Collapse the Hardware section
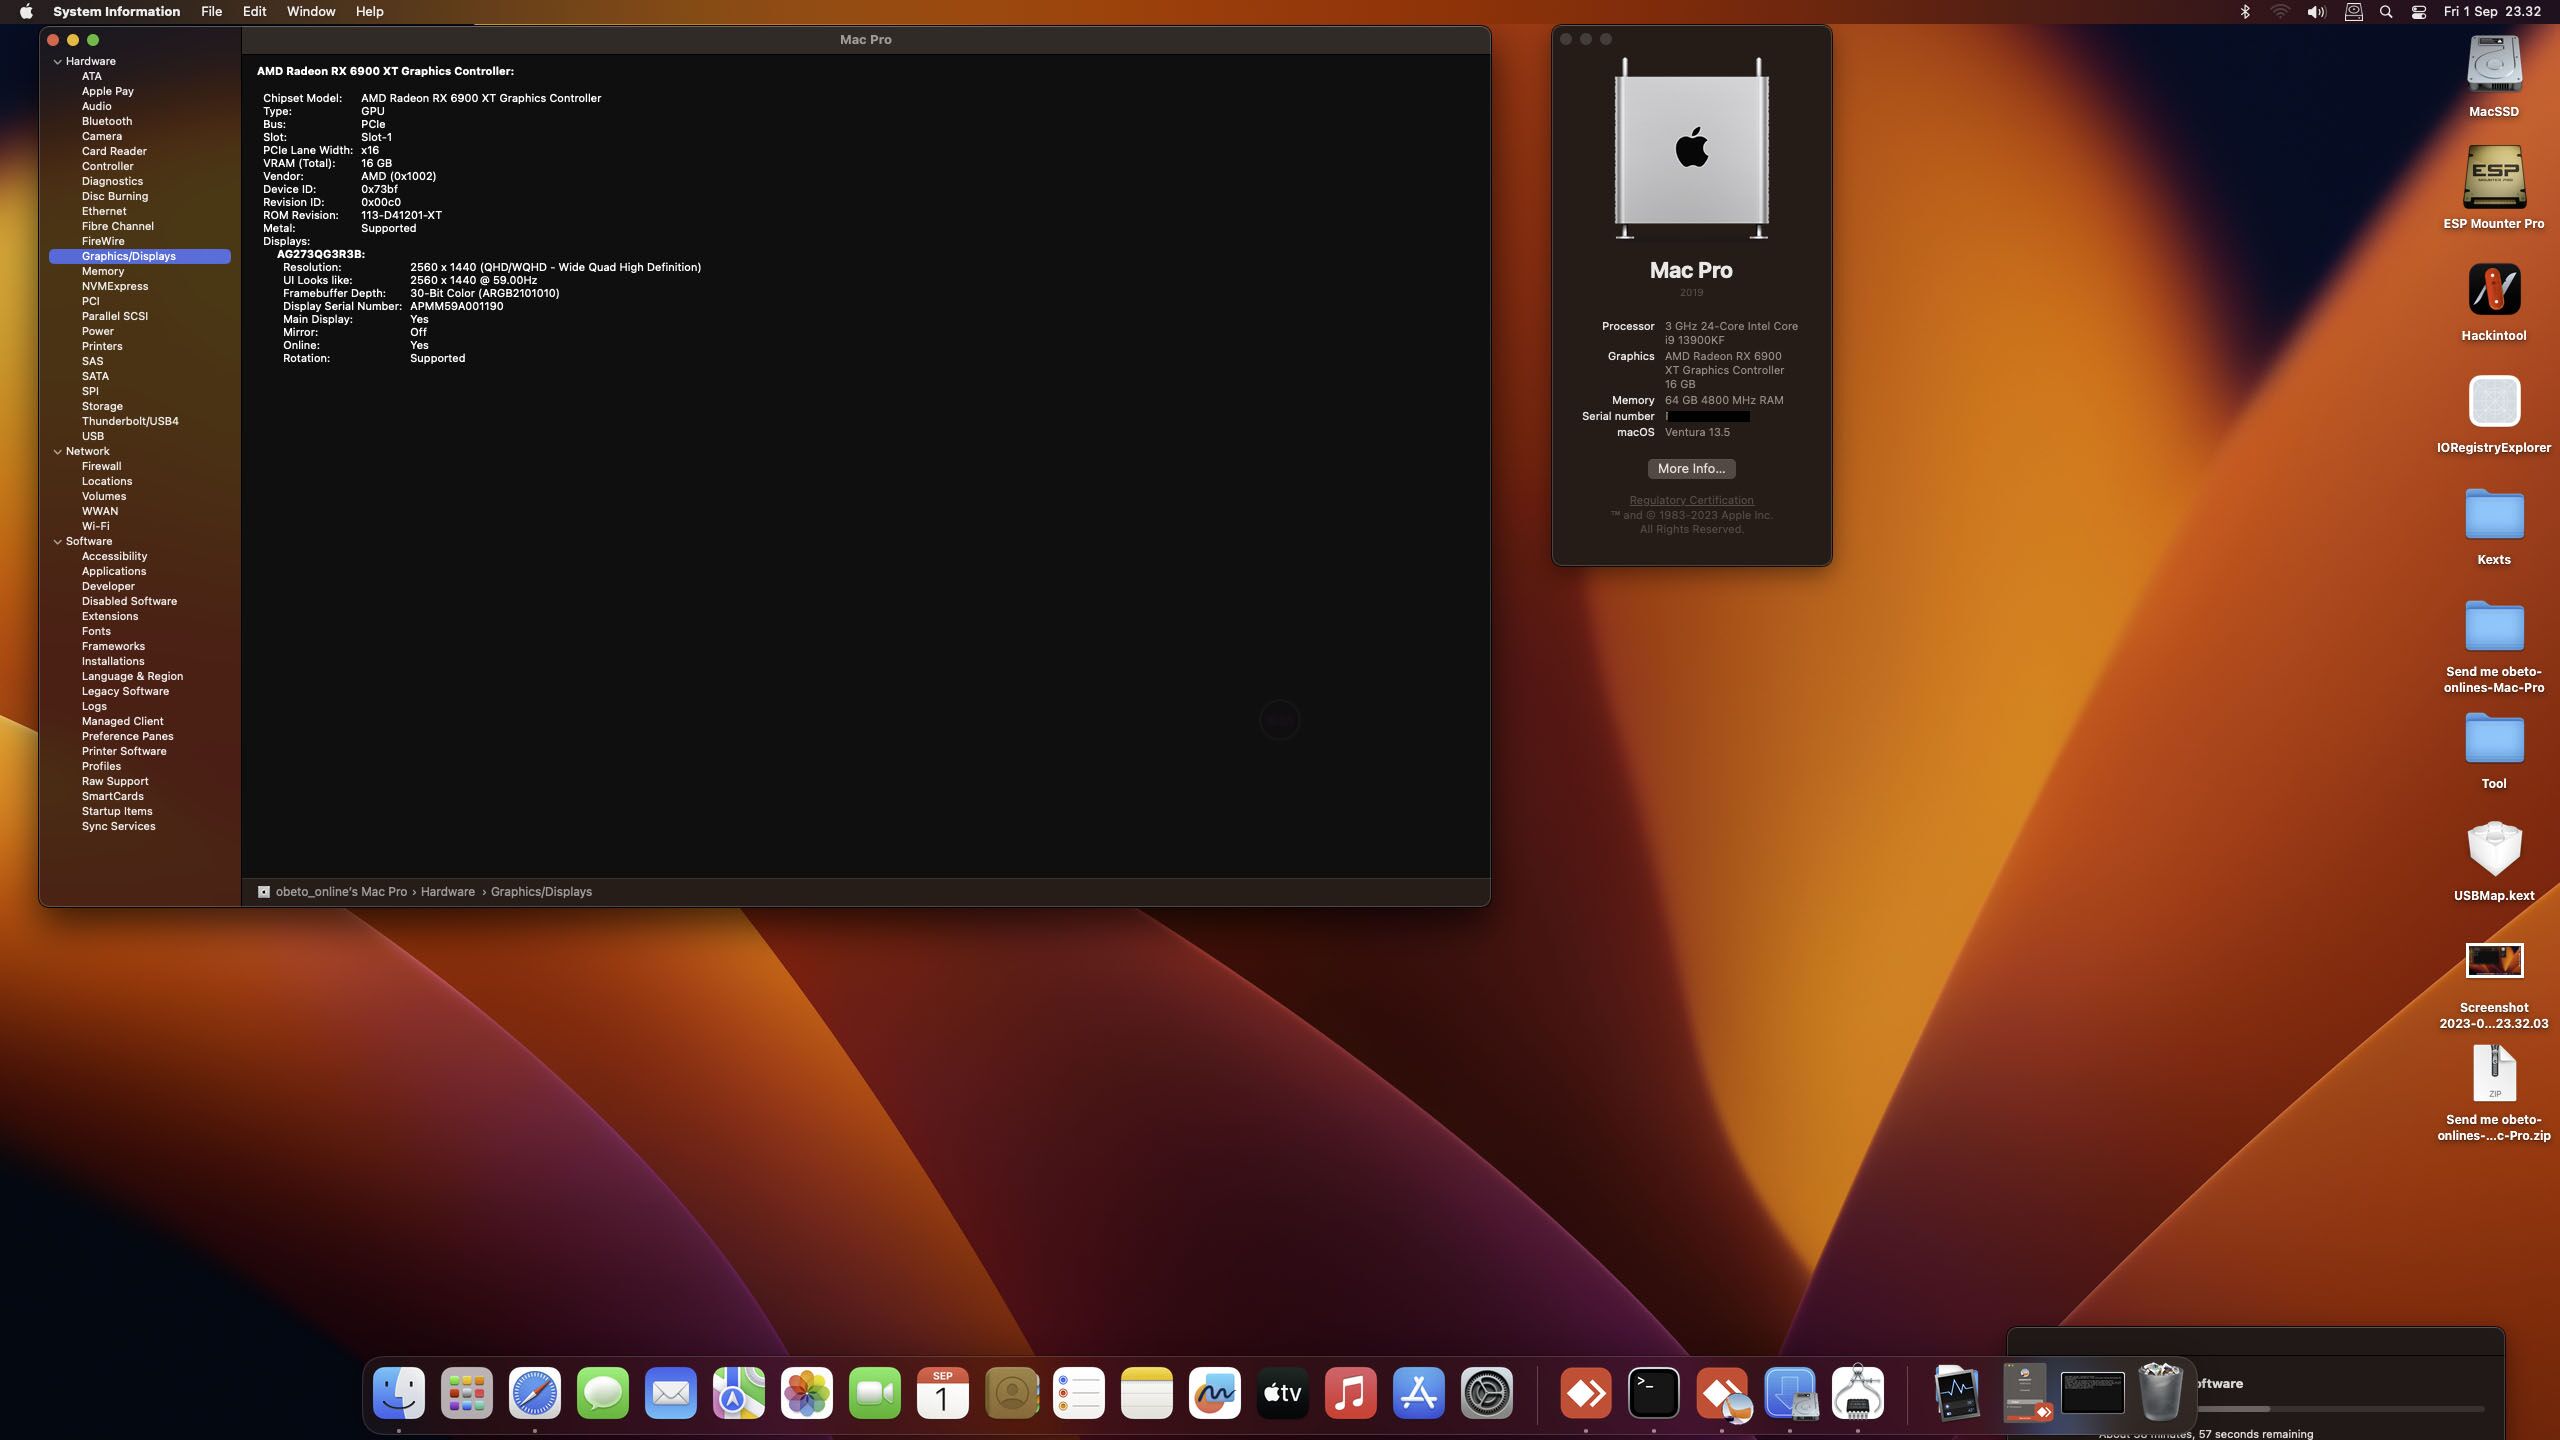 pos(58,62)
